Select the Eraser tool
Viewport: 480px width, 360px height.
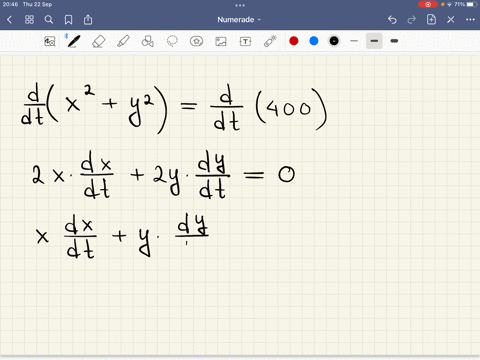(98, 41)
